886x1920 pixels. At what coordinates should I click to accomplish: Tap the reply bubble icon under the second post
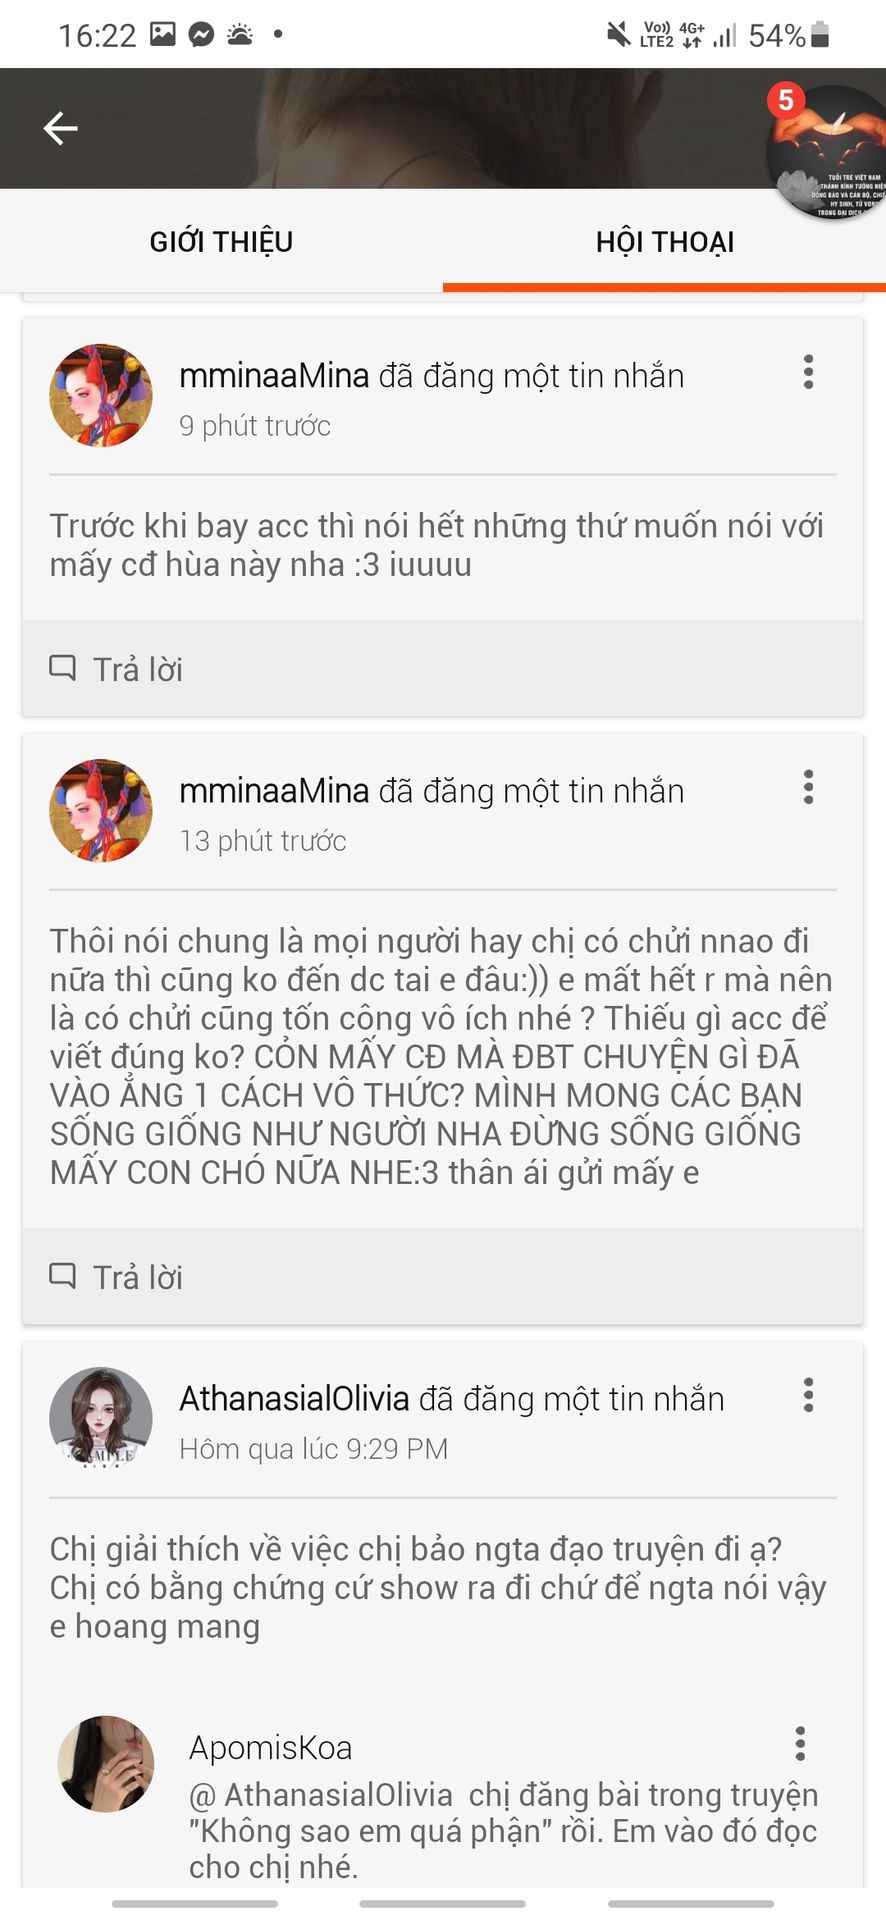click(63, 1275)
